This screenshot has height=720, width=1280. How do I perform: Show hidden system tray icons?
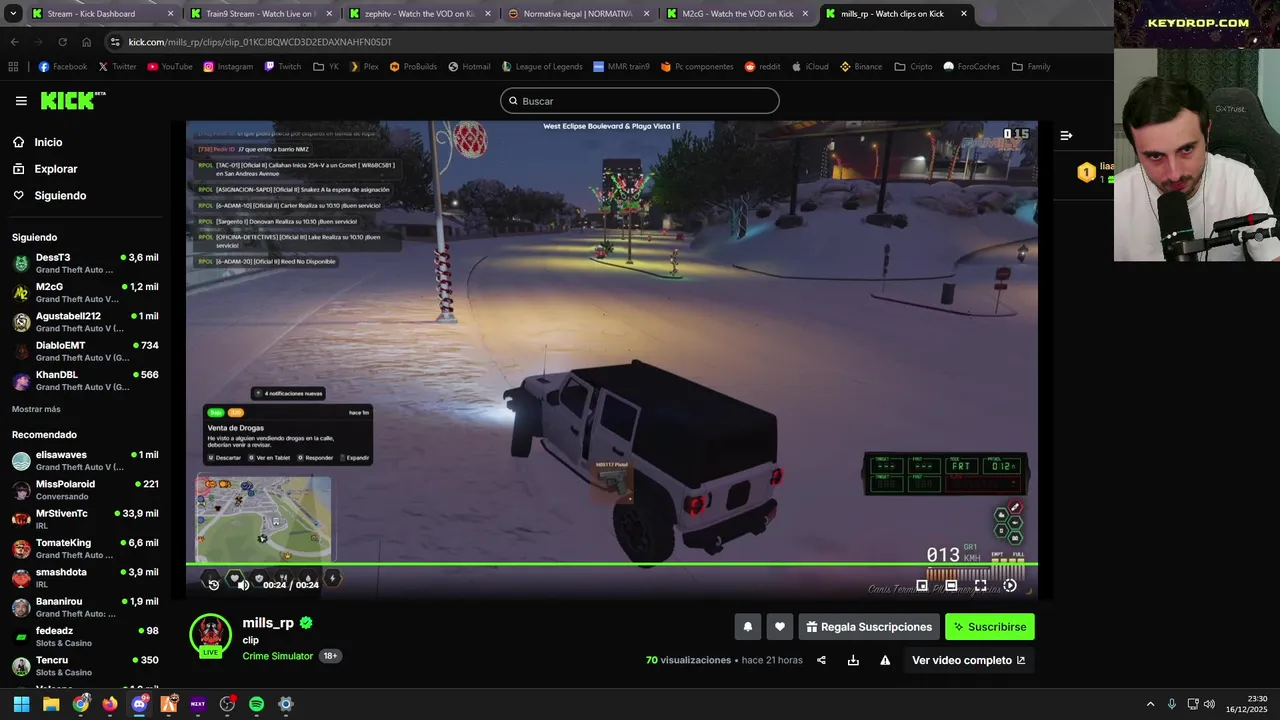pyautogui.click(x=1150, y=704)
